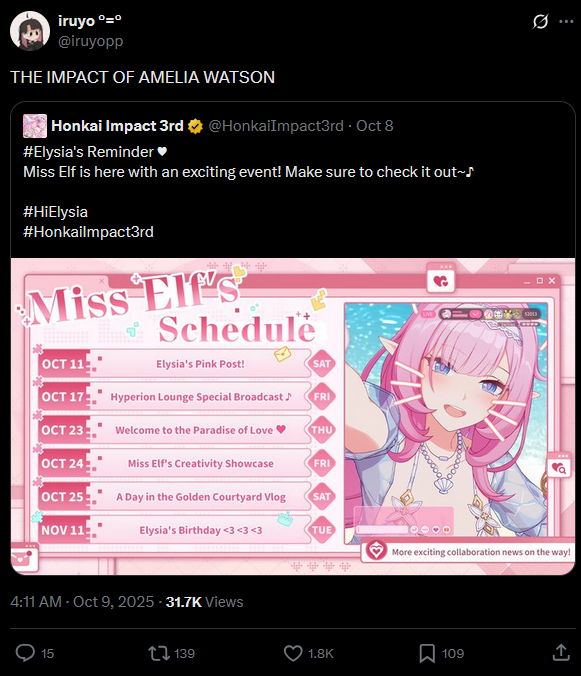The image size is (581, 676).
Task: Click the @HonkaiImpact3rd handle
Action: tap(276, 126)
